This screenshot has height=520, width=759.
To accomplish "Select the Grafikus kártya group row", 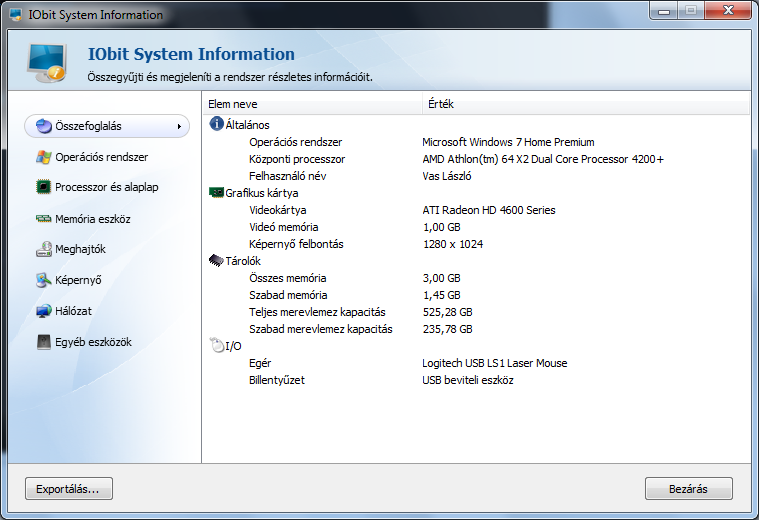I will [x=476, y=193].
